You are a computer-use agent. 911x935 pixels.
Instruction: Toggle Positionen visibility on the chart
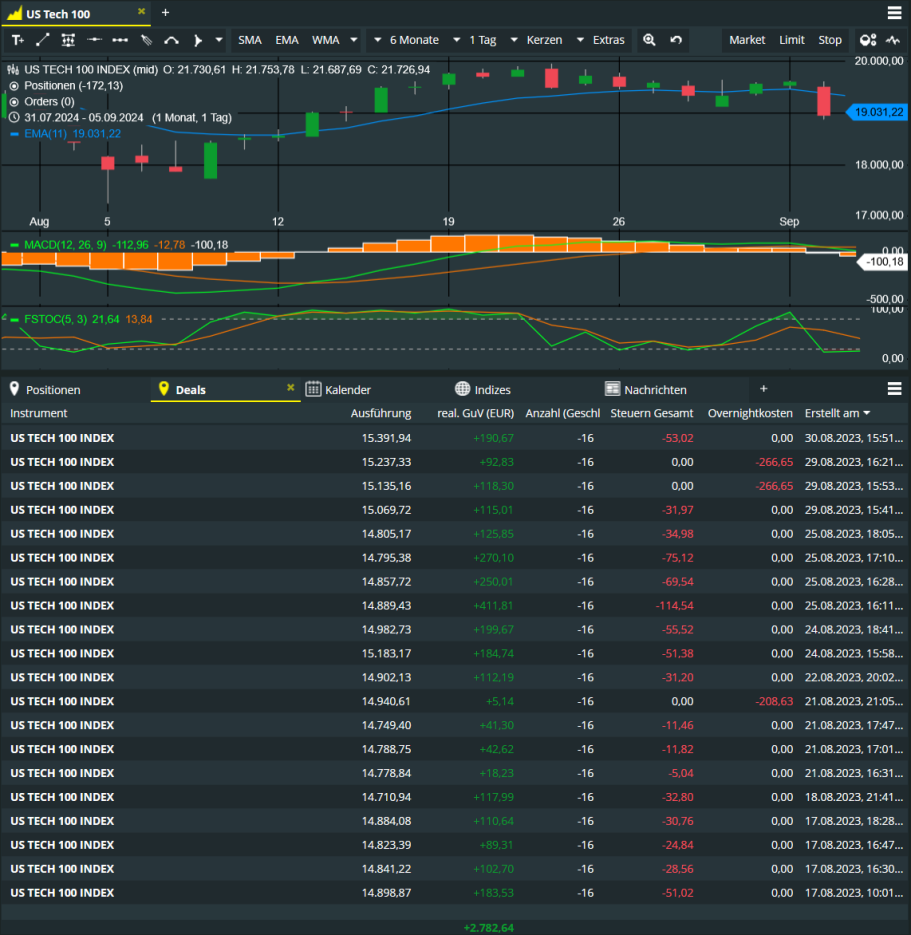click(x=14, y=86)
